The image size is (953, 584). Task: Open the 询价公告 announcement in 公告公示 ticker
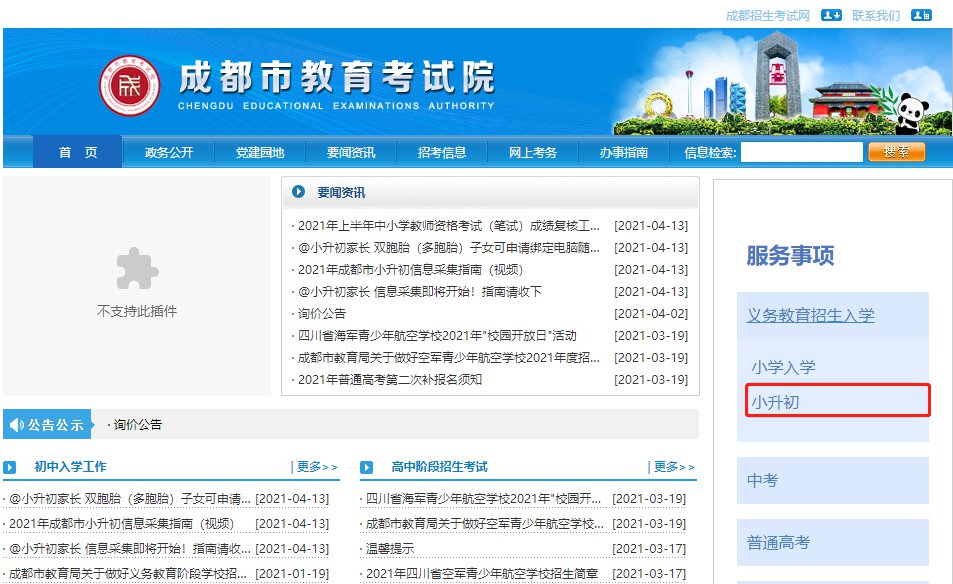coord(138,425)
